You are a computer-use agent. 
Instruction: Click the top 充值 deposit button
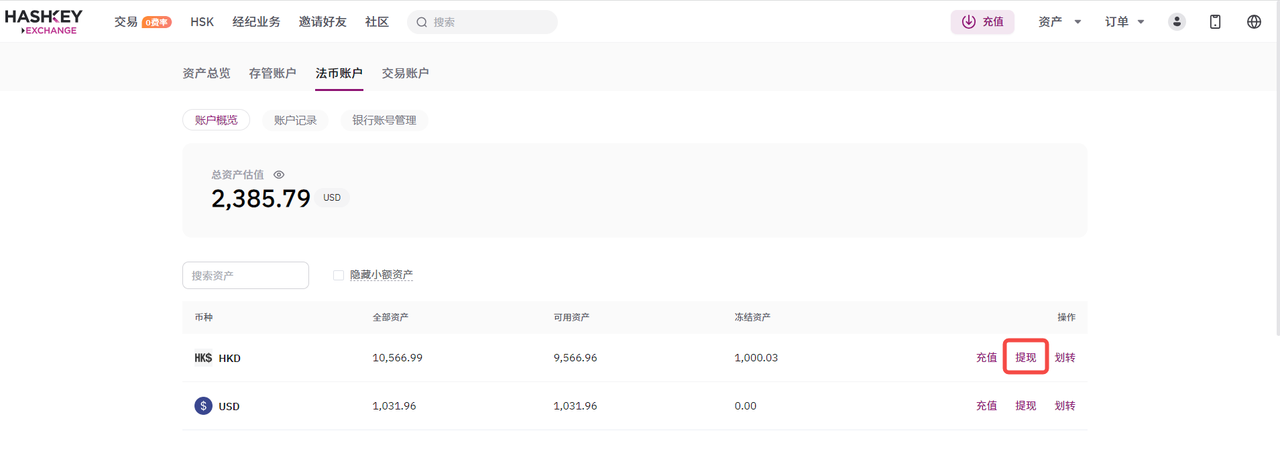[x=982, y=22]
